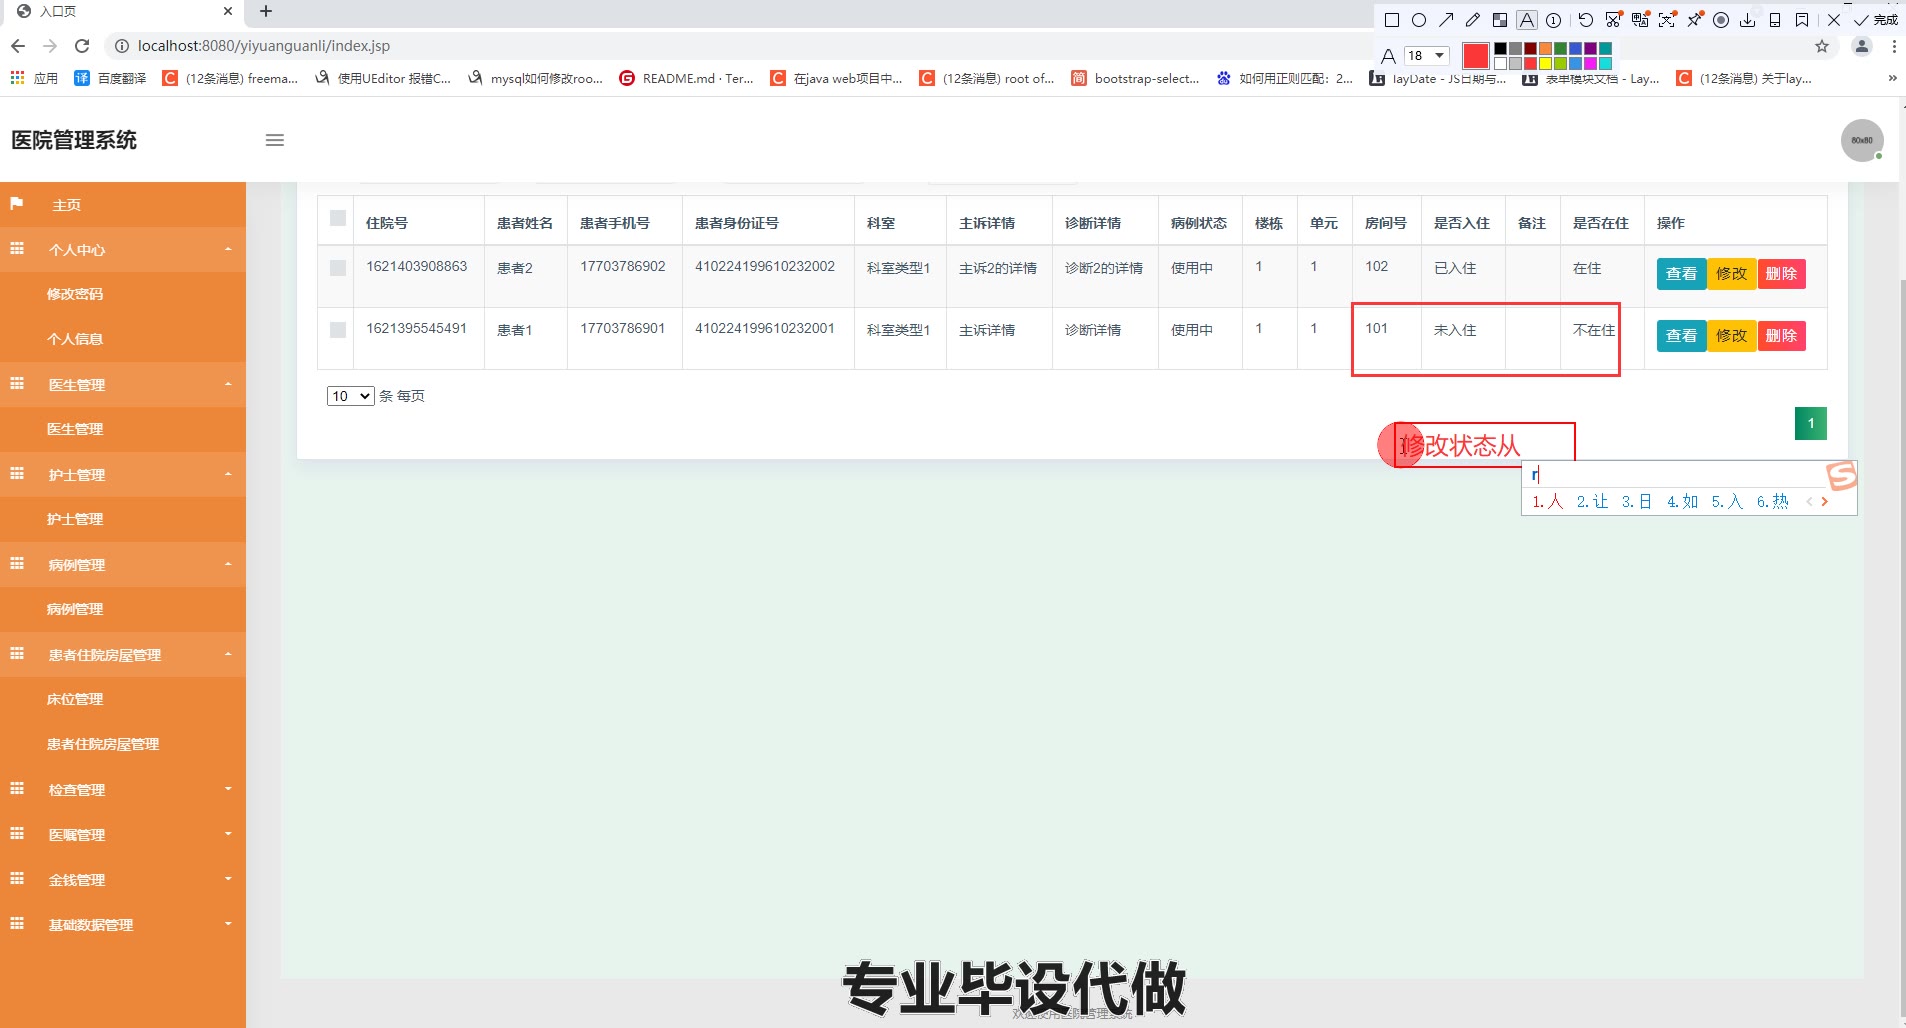Toggle the hamburger sidebar menu icon

(x=275, y=140)
